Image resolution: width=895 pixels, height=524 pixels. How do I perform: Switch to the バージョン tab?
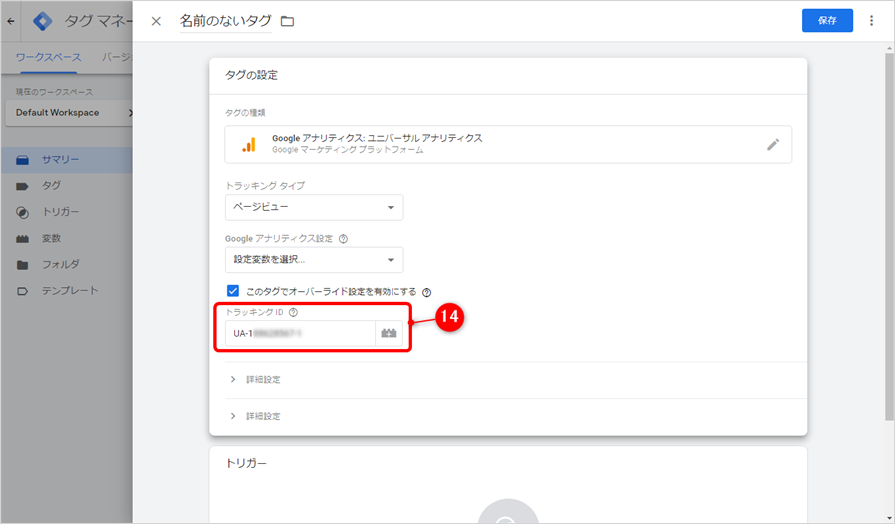click(116, 57)
